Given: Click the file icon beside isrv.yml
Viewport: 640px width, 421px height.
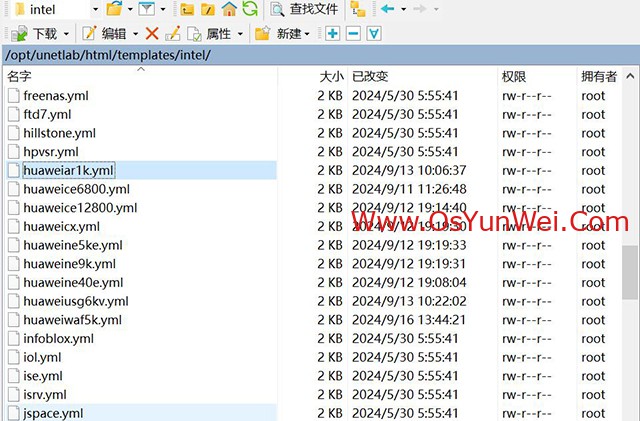Looking at the screenshot, I should [14, 395].
